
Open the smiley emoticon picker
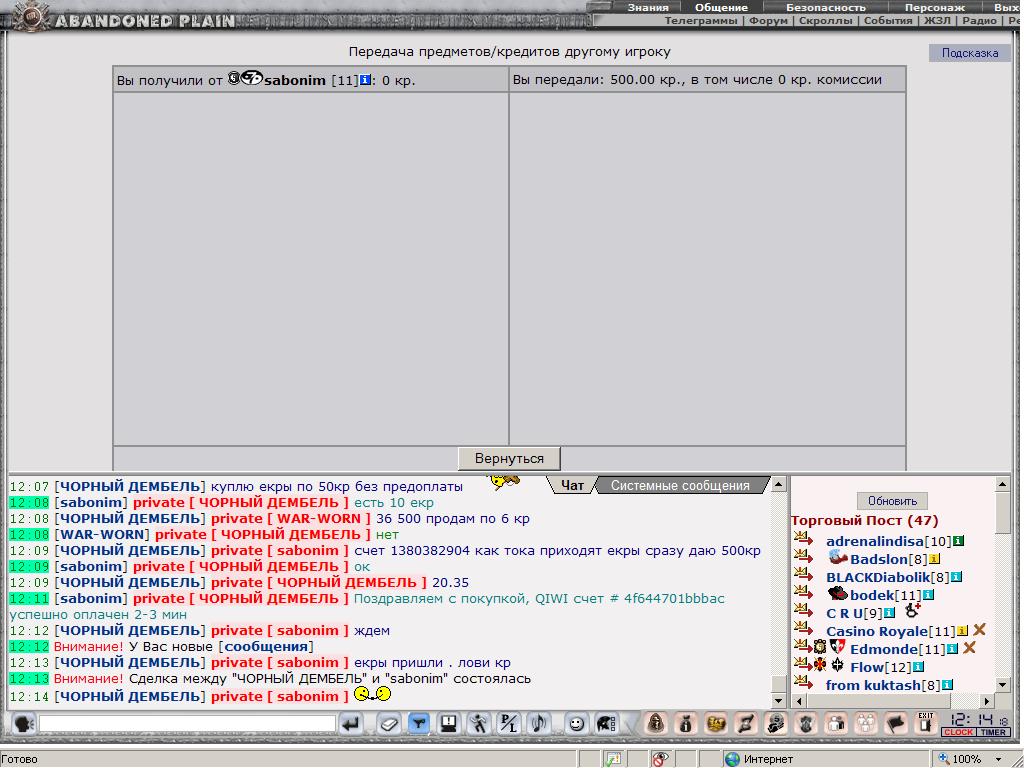point(576,724)
